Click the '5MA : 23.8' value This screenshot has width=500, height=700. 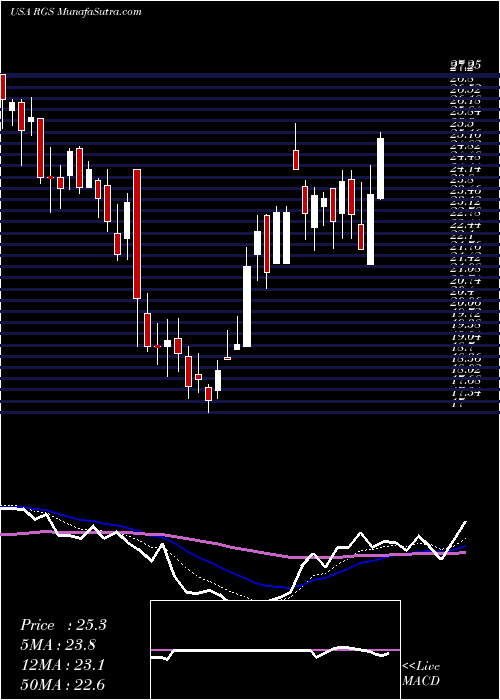pos(58,645)
